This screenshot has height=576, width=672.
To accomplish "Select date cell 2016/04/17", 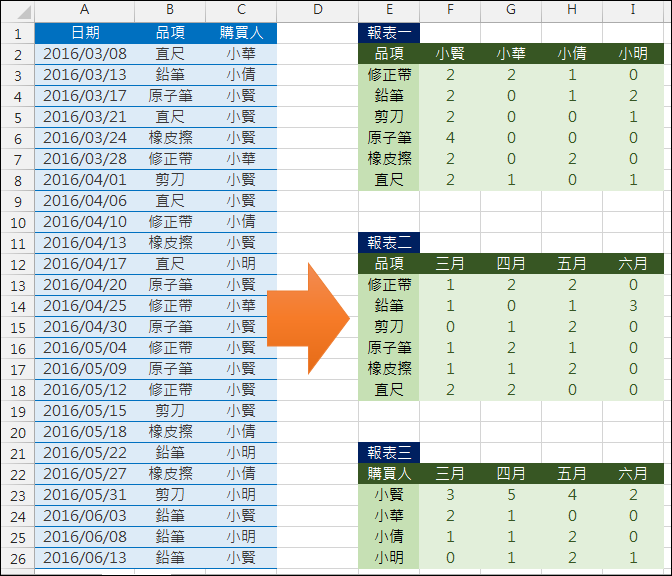I will (84, 264).
